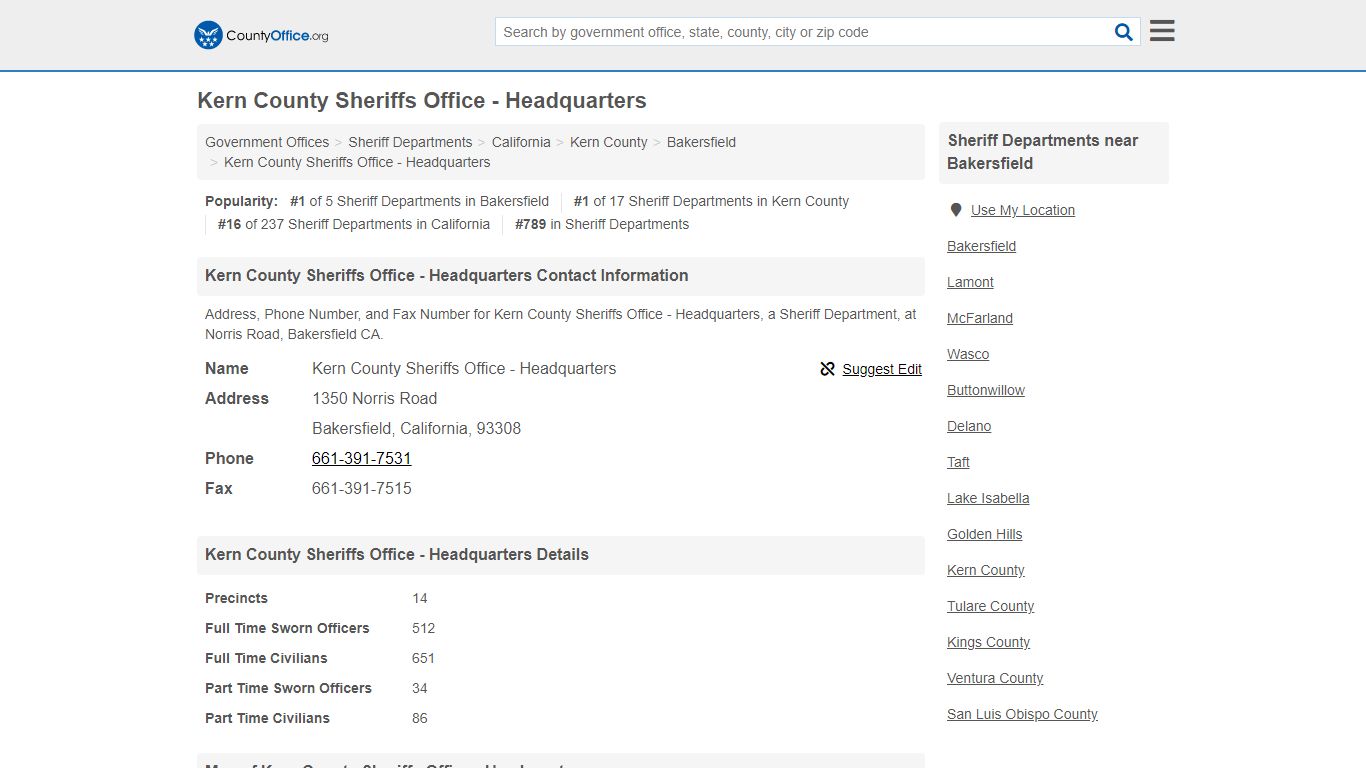Click the CountyOffice.org logo
The width and height of the screenshot is (1366, 768).
tap(261, 35)
